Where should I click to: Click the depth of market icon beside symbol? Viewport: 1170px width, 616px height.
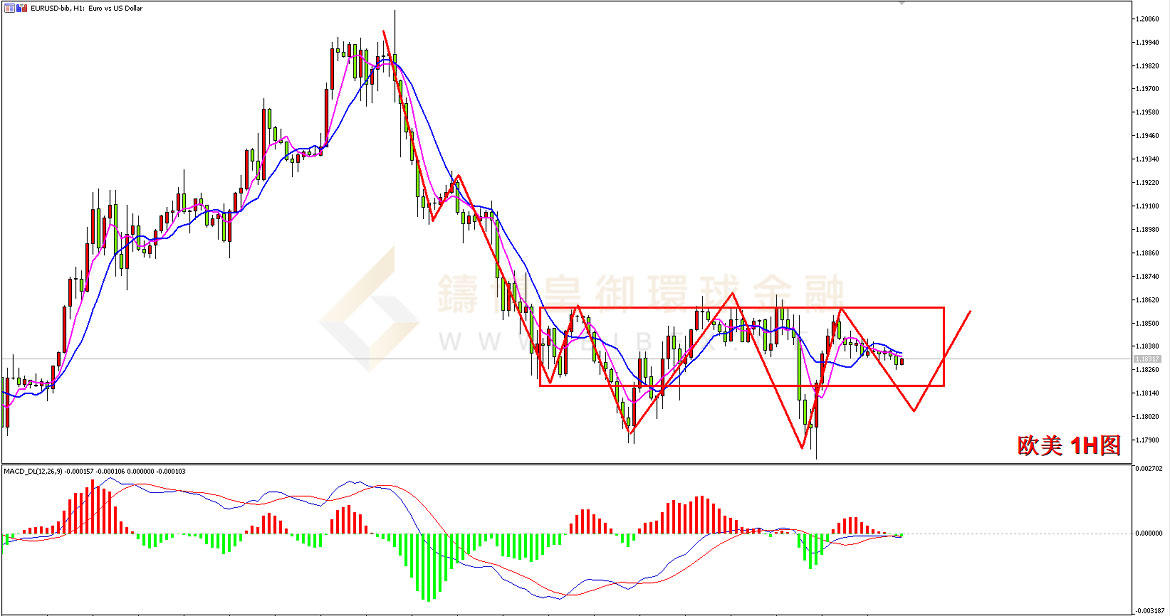point(20,7)
